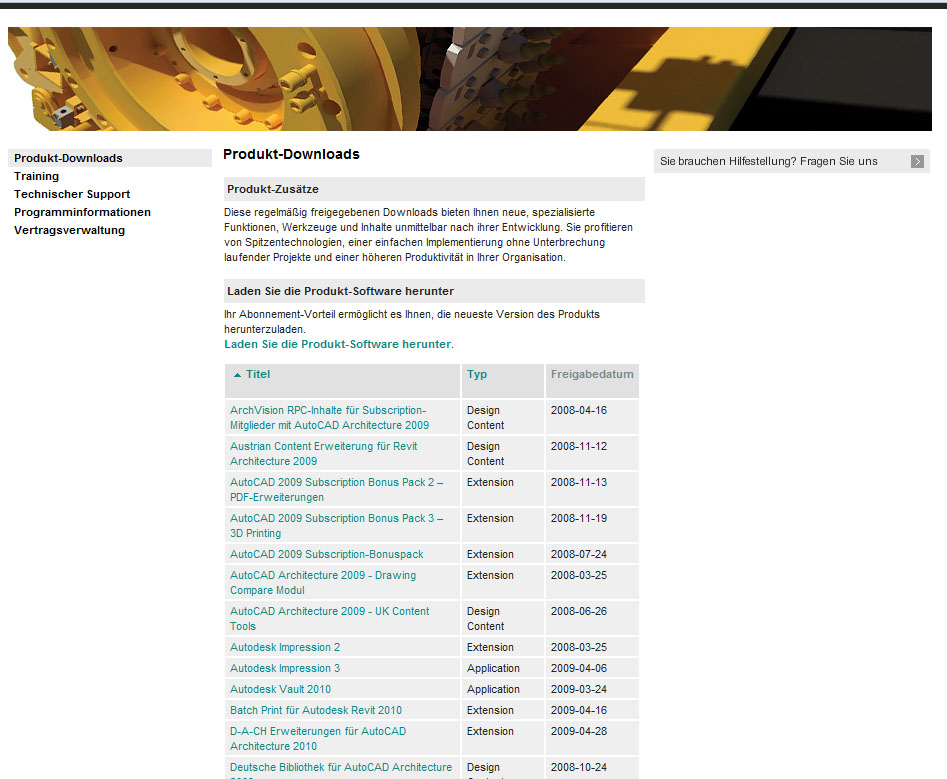Open AutoCAD 2009 Bonus Pack 3 3D Printing
The image size is (947, 779).
[x=336, y=525]
